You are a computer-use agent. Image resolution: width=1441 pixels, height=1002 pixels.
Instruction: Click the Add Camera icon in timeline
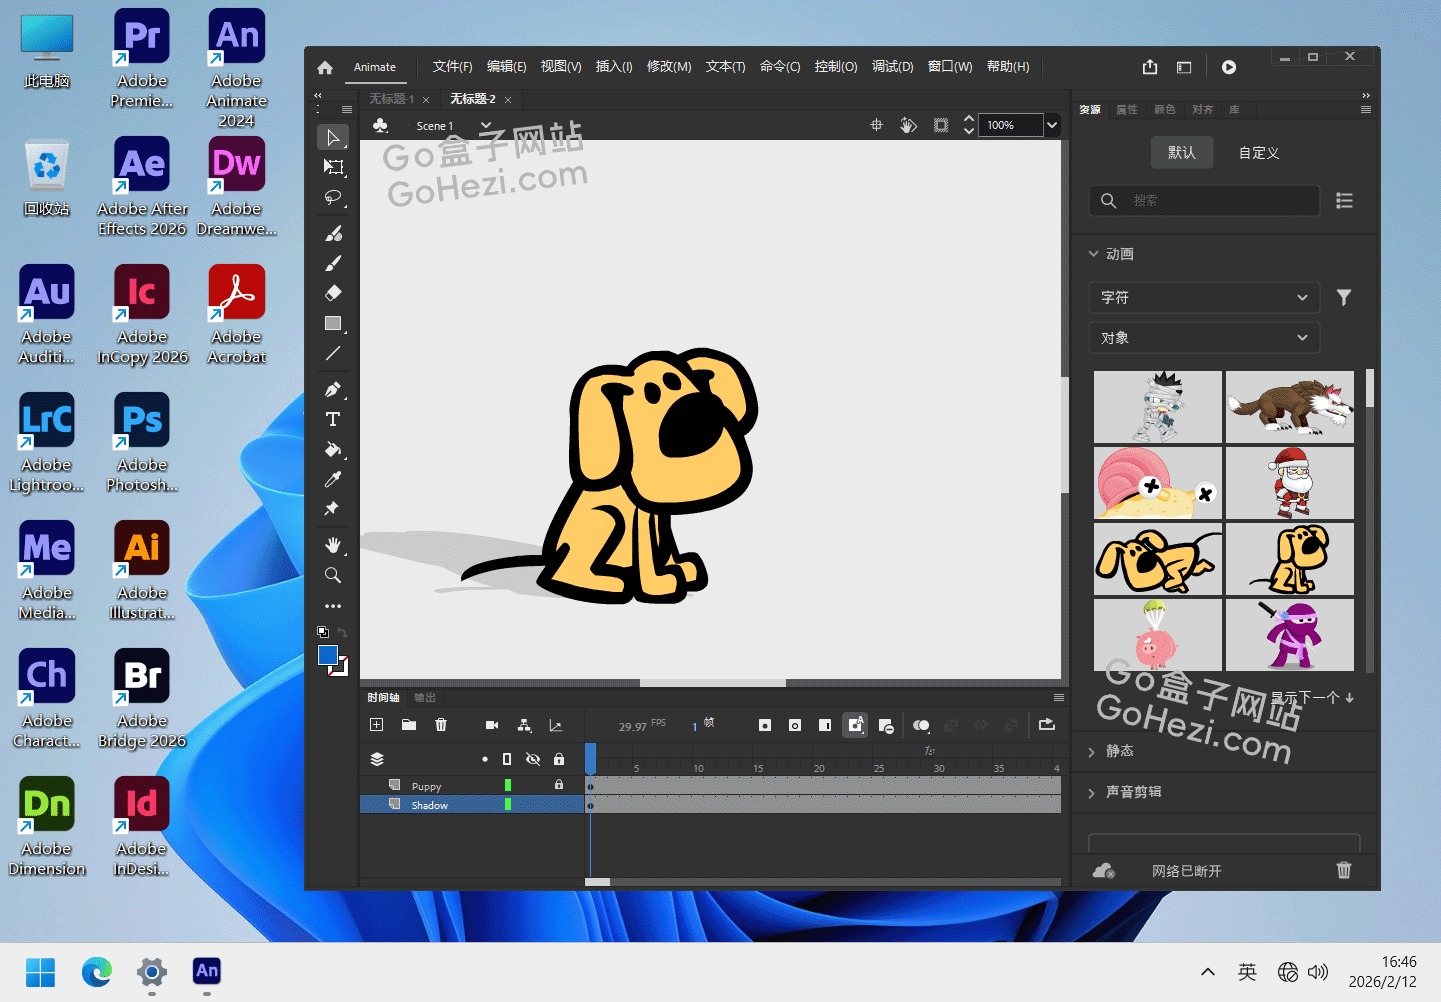pos(492,725)
